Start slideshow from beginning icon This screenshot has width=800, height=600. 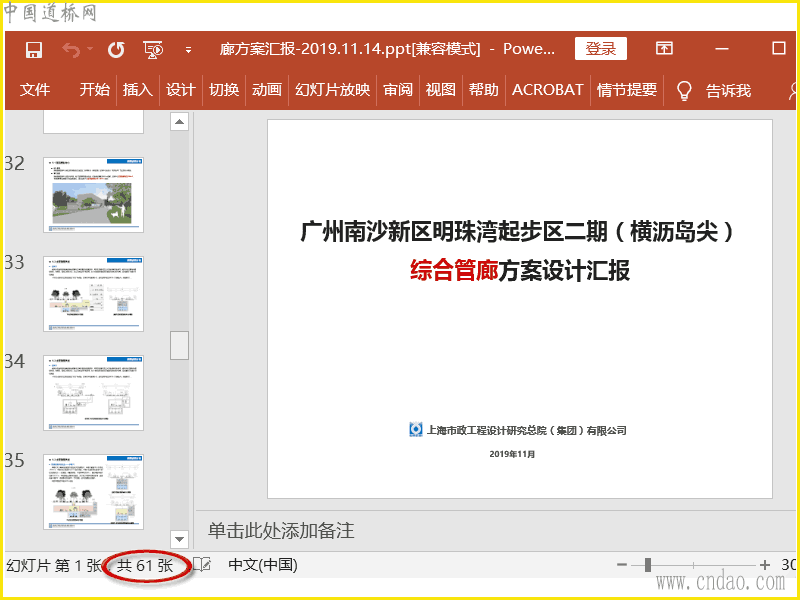pos(153,49)
